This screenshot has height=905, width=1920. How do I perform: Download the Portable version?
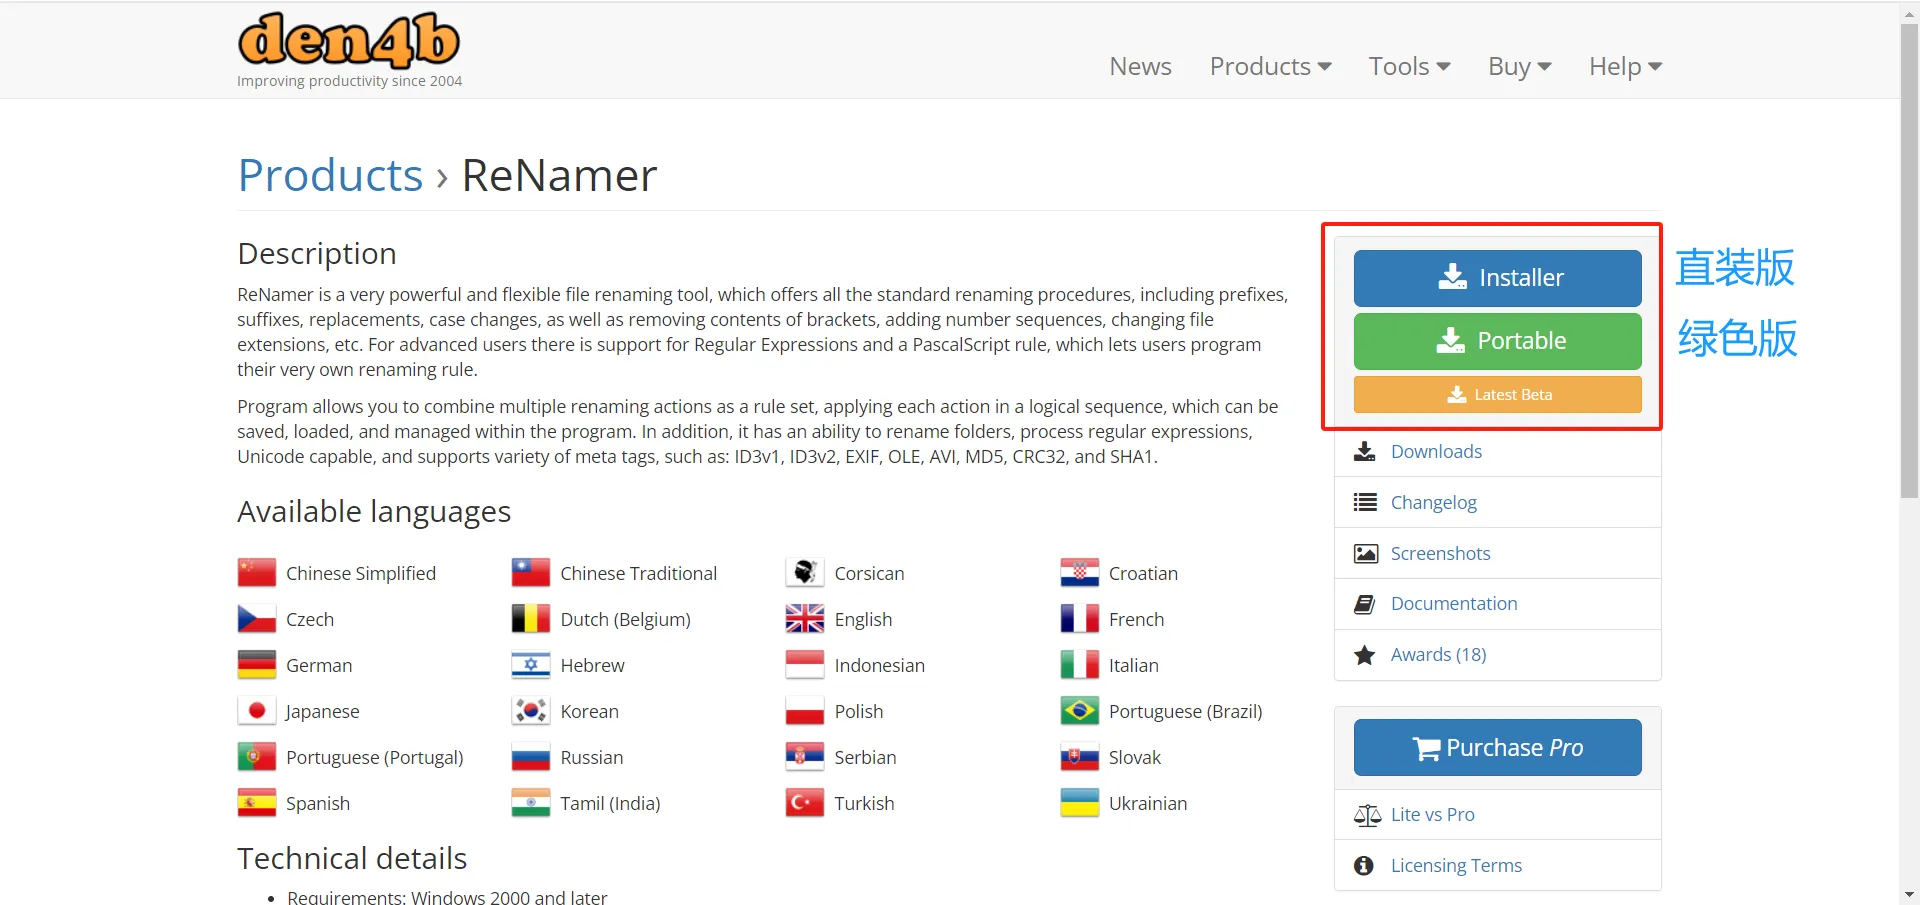pos(1497,341)
